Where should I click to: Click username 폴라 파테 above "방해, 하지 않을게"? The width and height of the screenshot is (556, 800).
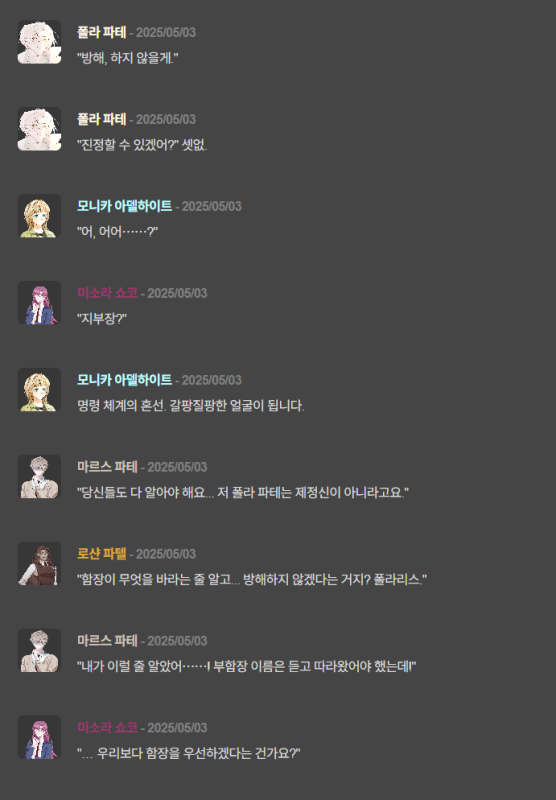[102, 32]
